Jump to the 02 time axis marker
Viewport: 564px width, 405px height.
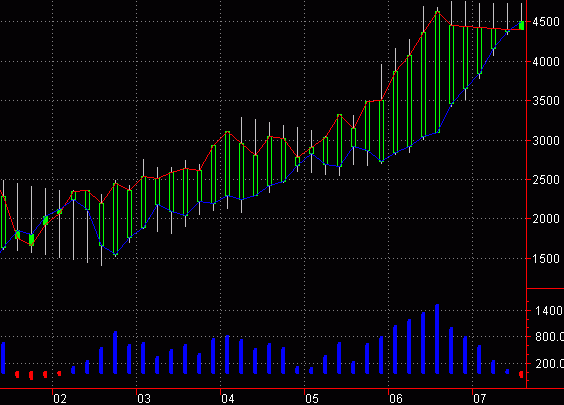tap(60, 399)
